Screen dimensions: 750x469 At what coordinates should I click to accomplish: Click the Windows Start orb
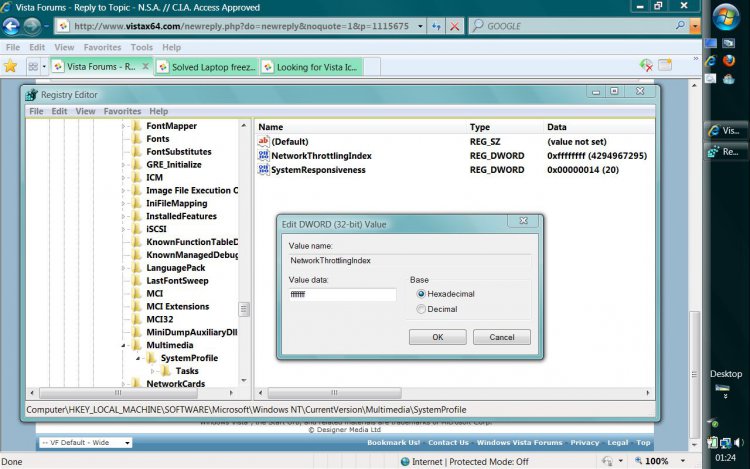[726, 17]
